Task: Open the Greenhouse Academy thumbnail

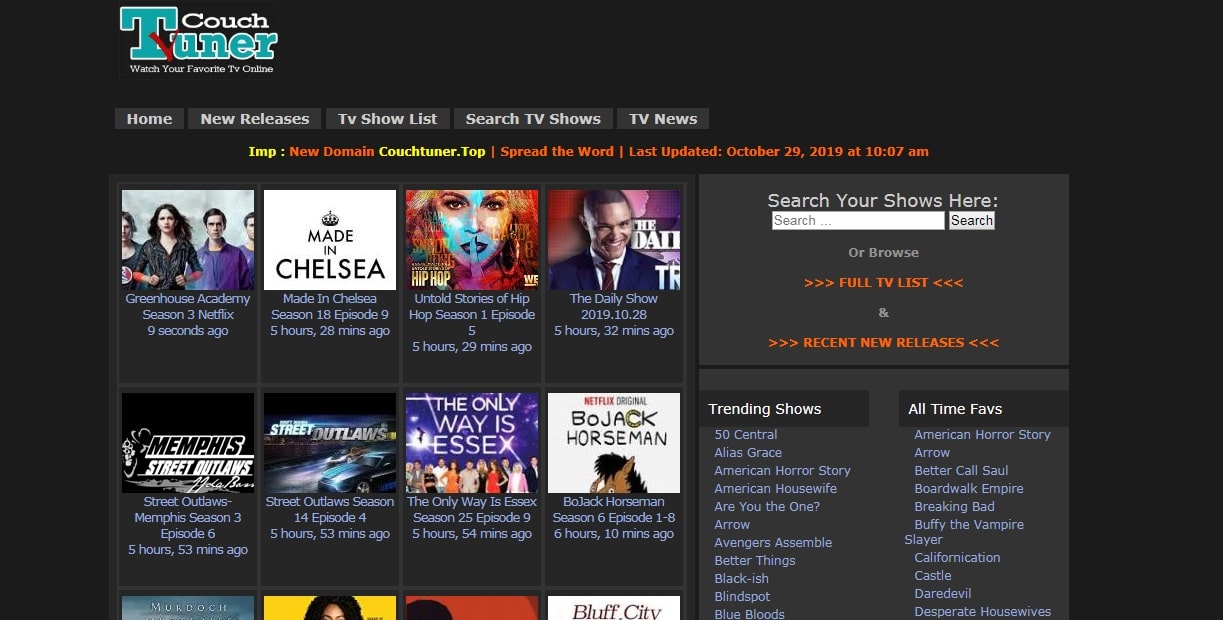Action: tap(188, 240)
